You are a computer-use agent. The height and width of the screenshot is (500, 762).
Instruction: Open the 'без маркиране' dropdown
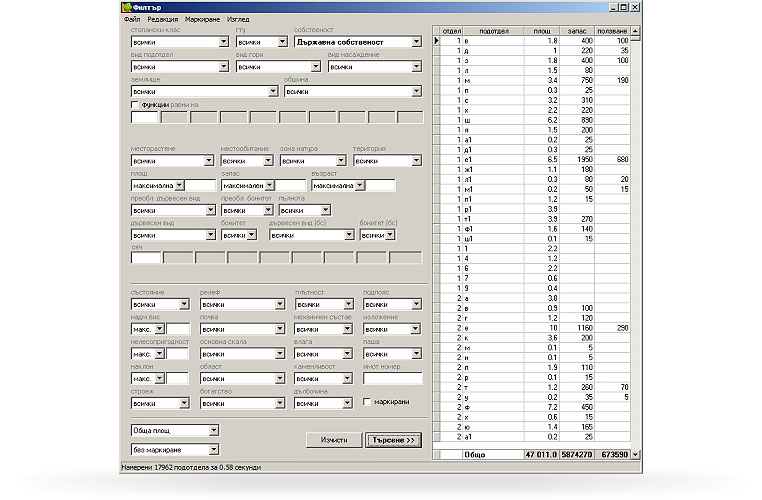click(x=213, y=451)
